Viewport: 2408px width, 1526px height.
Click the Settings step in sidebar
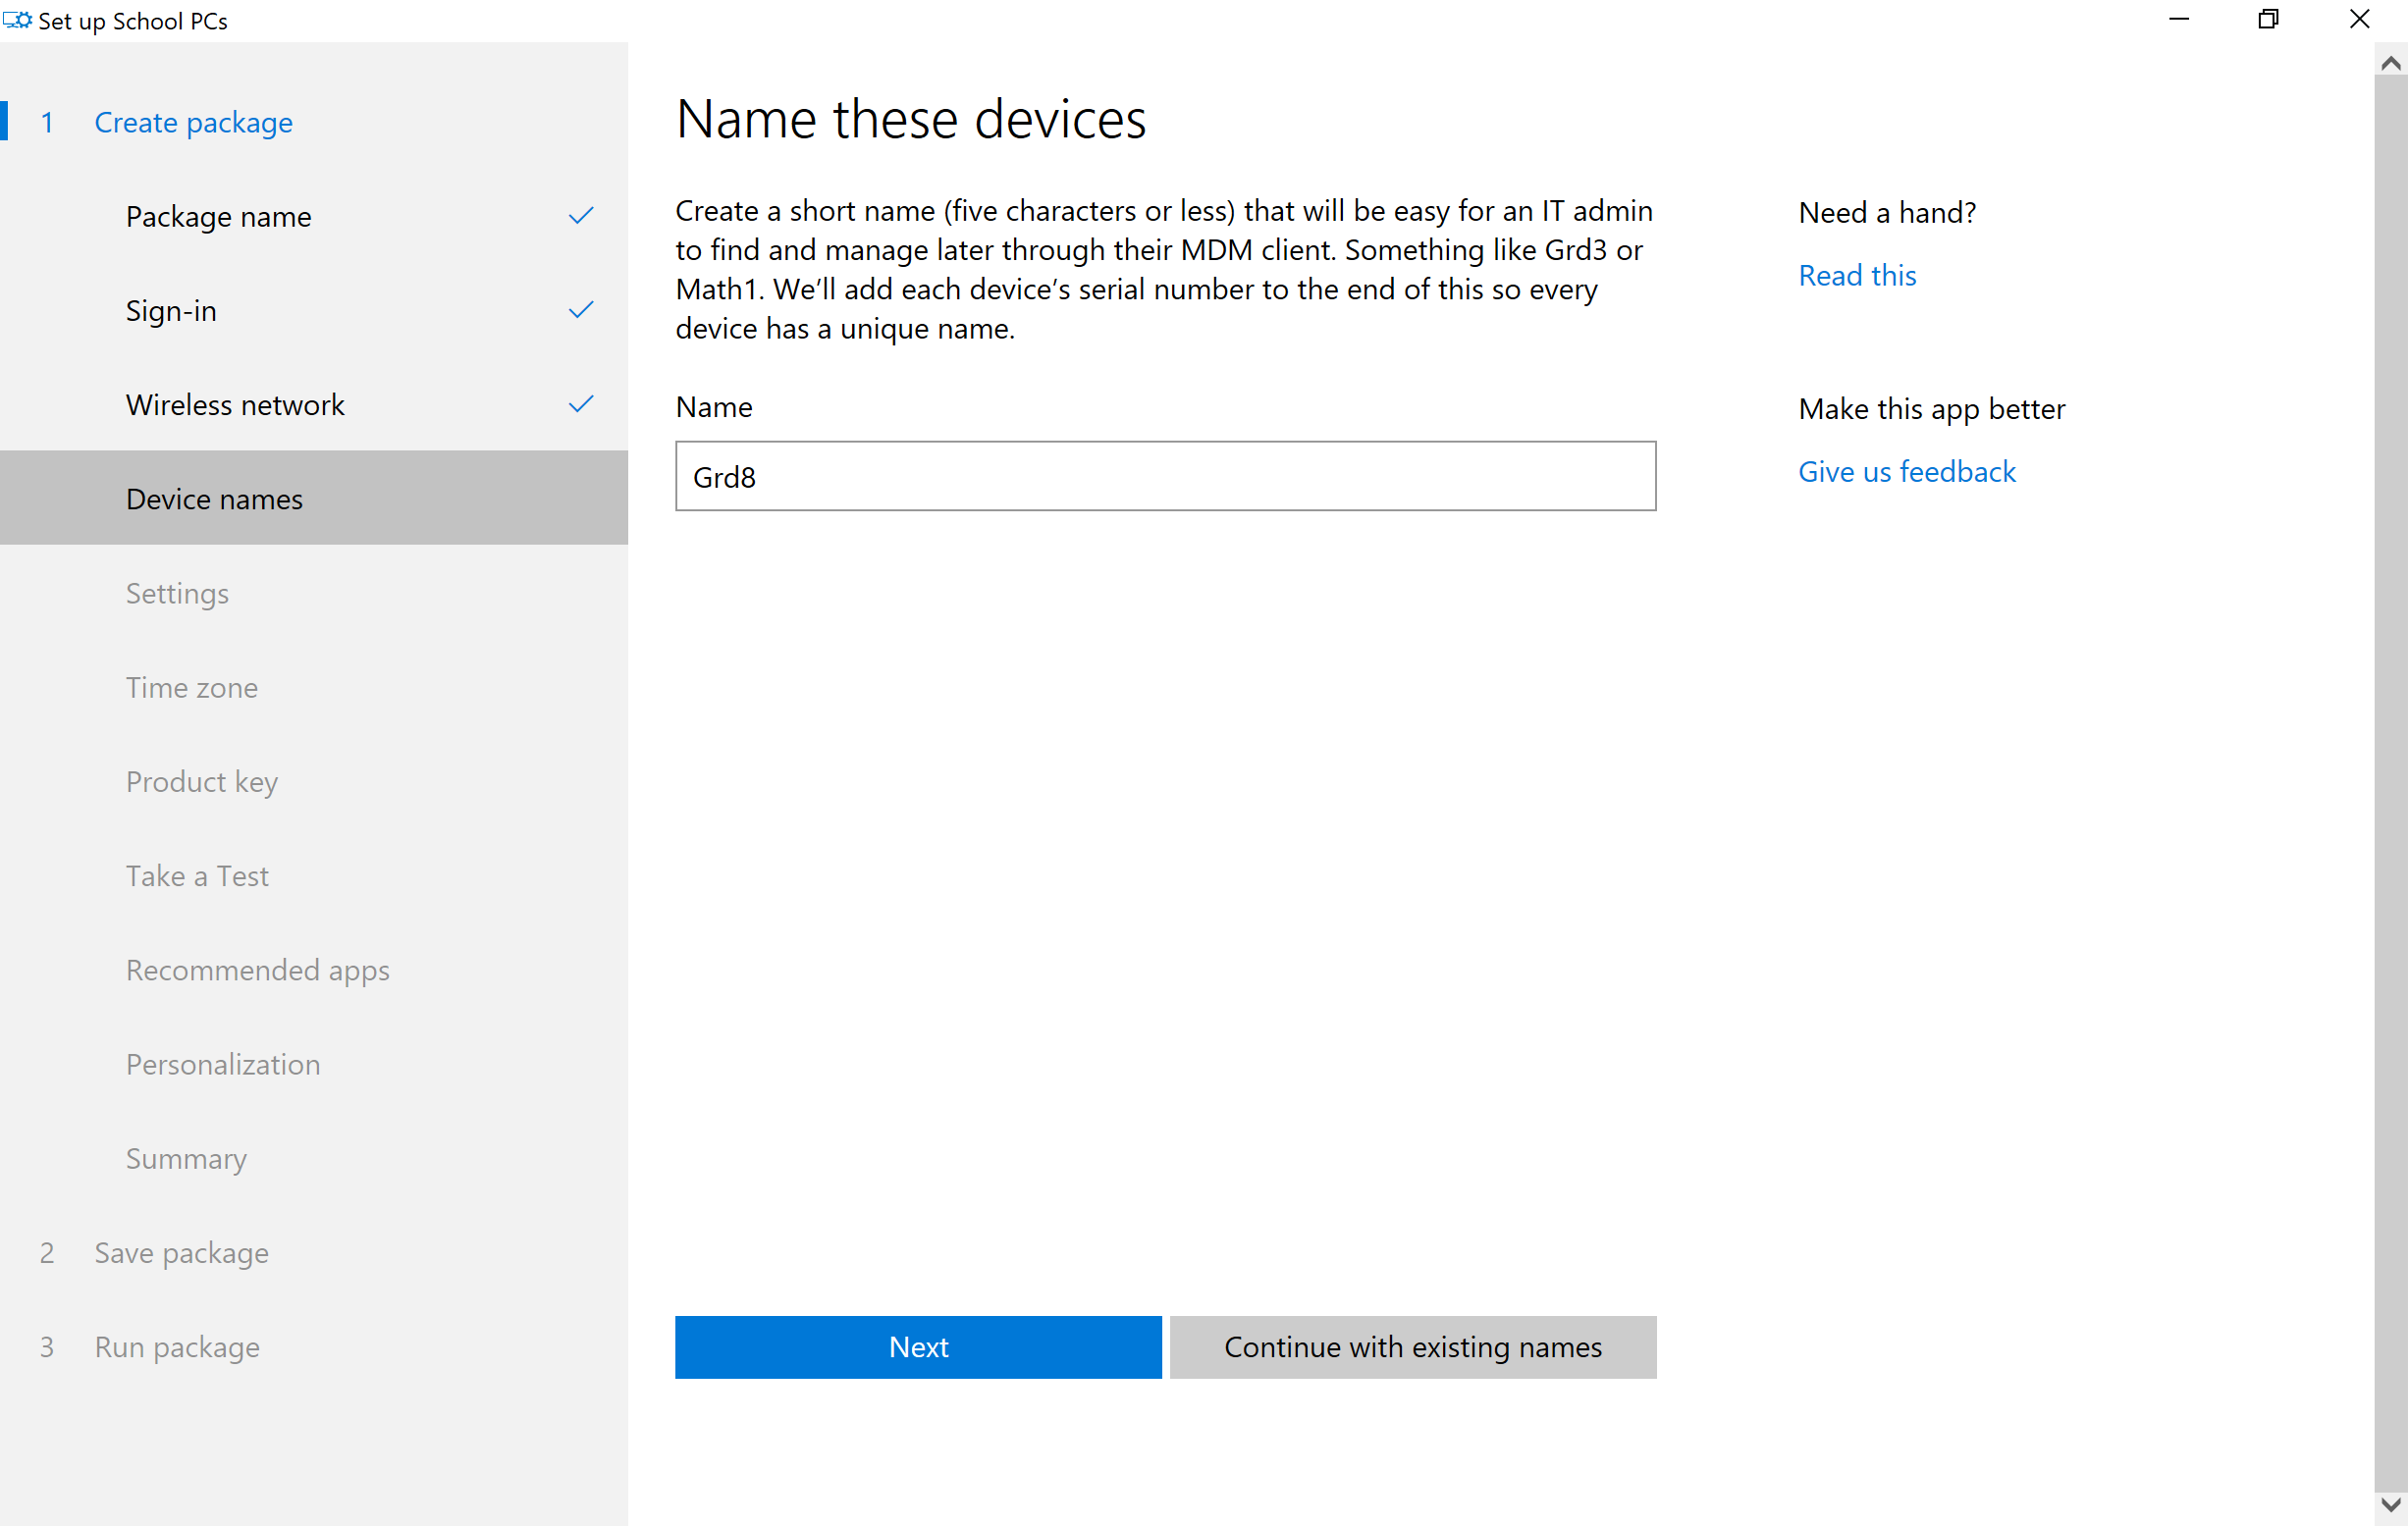177,593
